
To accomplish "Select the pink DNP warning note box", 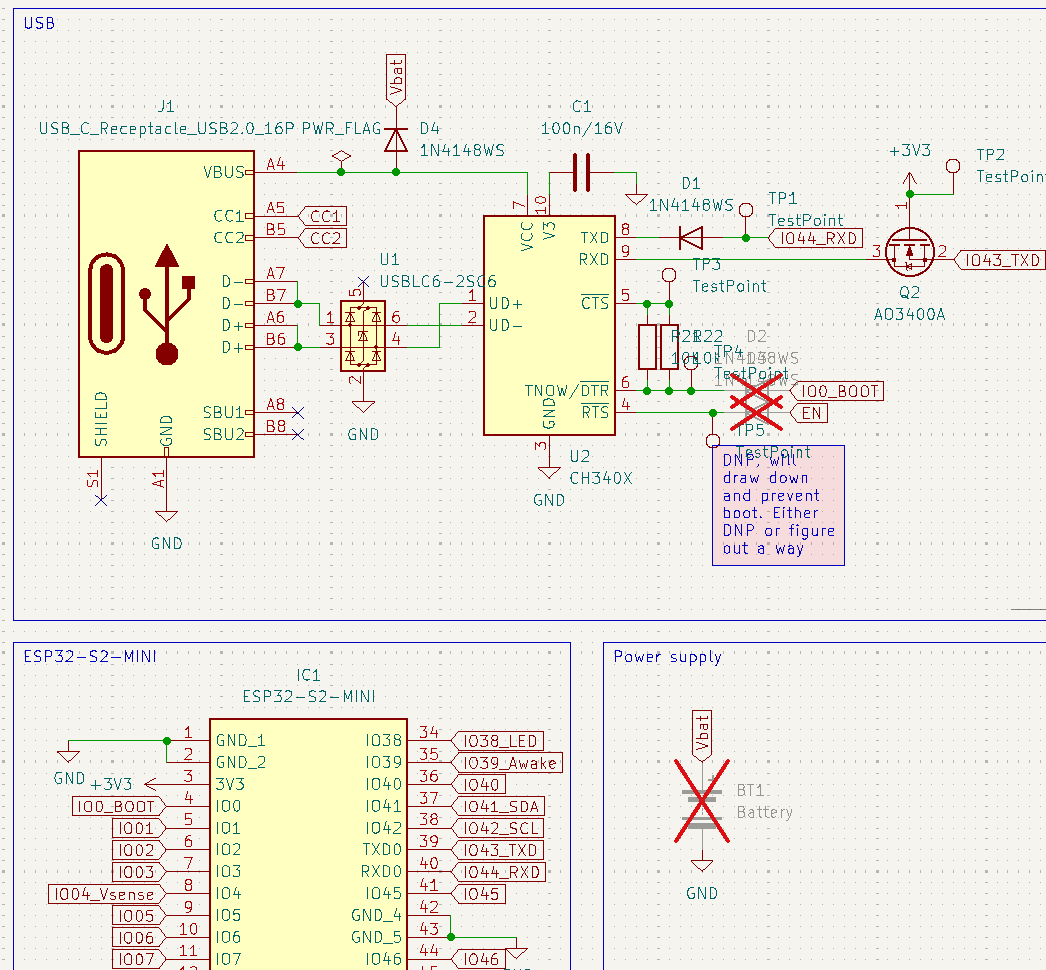I will pos(778,505).
